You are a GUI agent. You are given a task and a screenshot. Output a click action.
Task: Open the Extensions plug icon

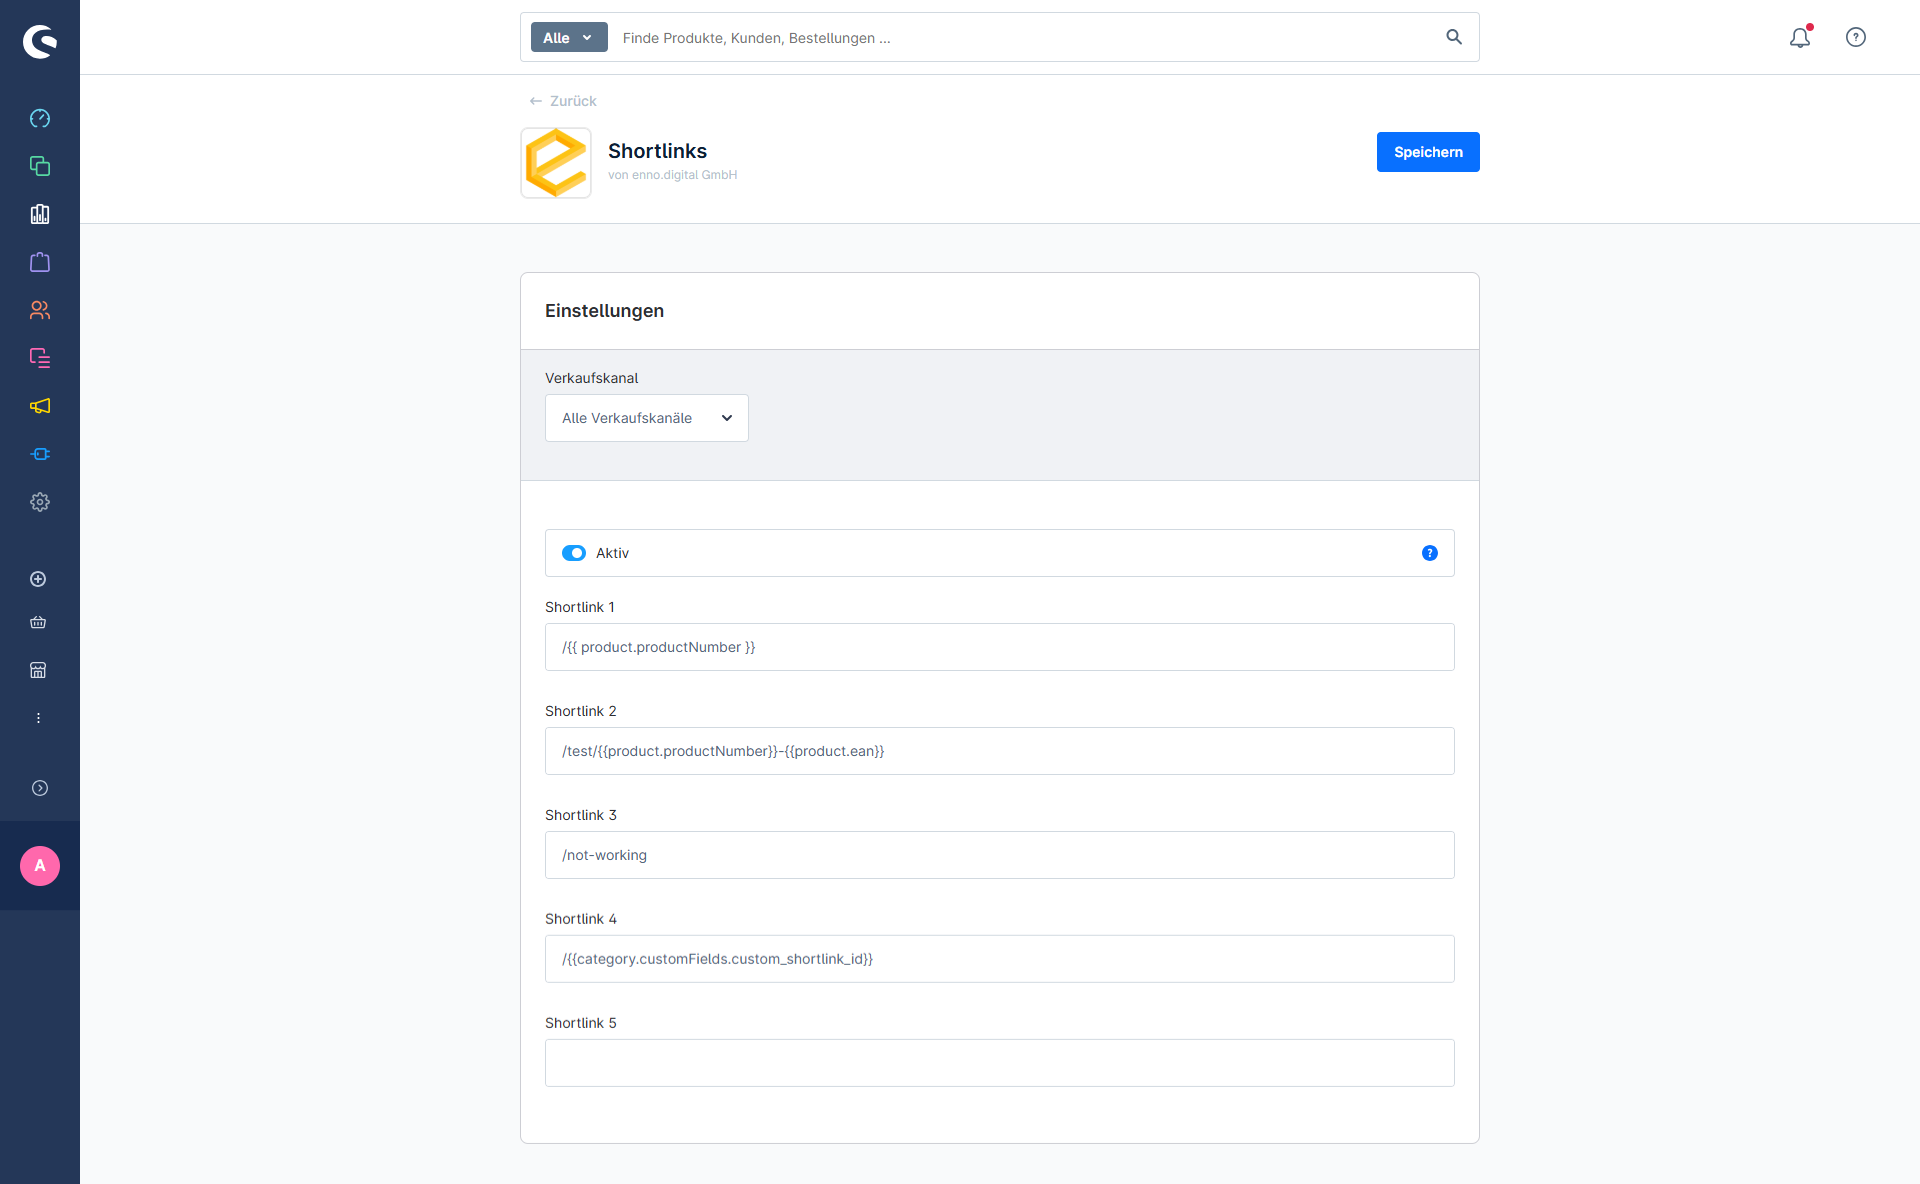point(40,454)
